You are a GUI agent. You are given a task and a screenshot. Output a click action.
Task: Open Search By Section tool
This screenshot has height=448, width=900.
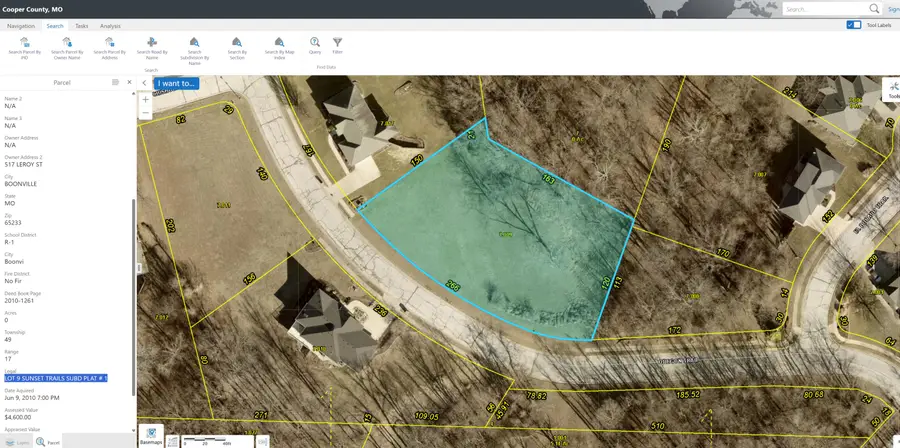click(237, 47)
